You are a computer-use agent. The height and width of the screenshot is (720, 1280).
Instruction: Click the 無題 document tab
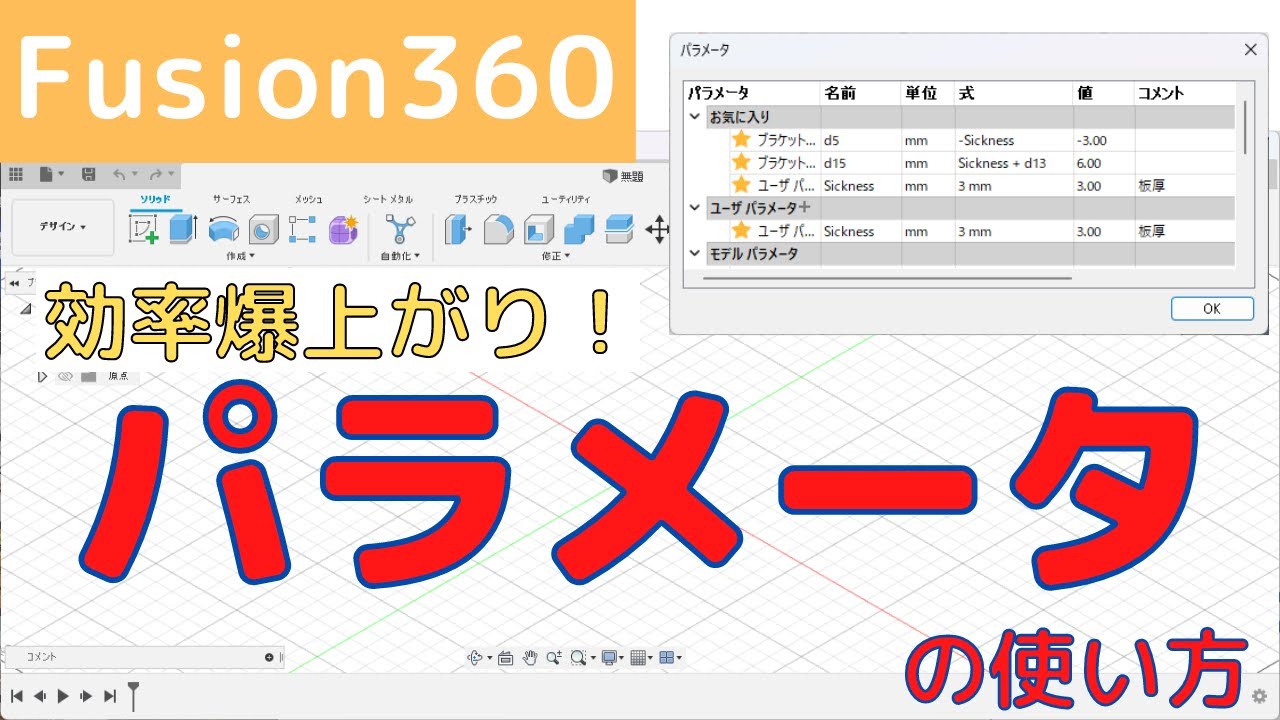(x=623, y=175)
